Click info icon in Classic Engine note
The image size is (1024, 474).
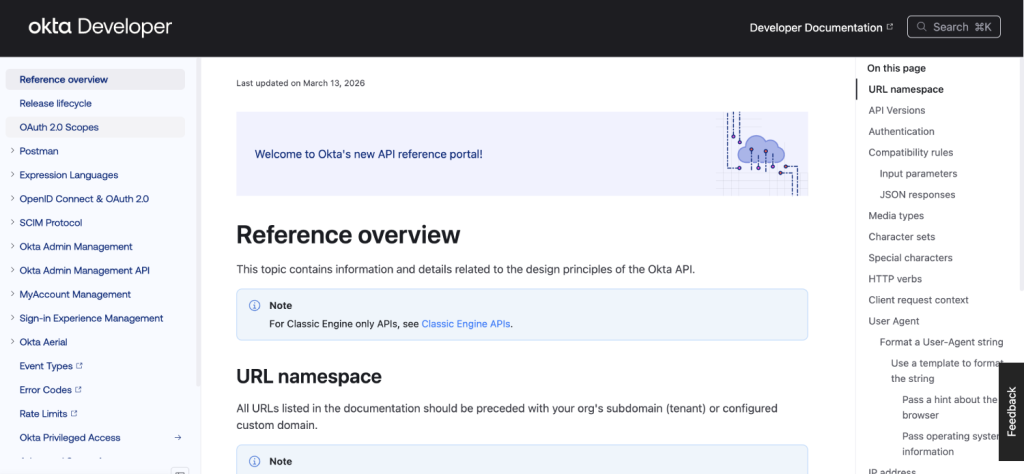(x=255, y=306)
